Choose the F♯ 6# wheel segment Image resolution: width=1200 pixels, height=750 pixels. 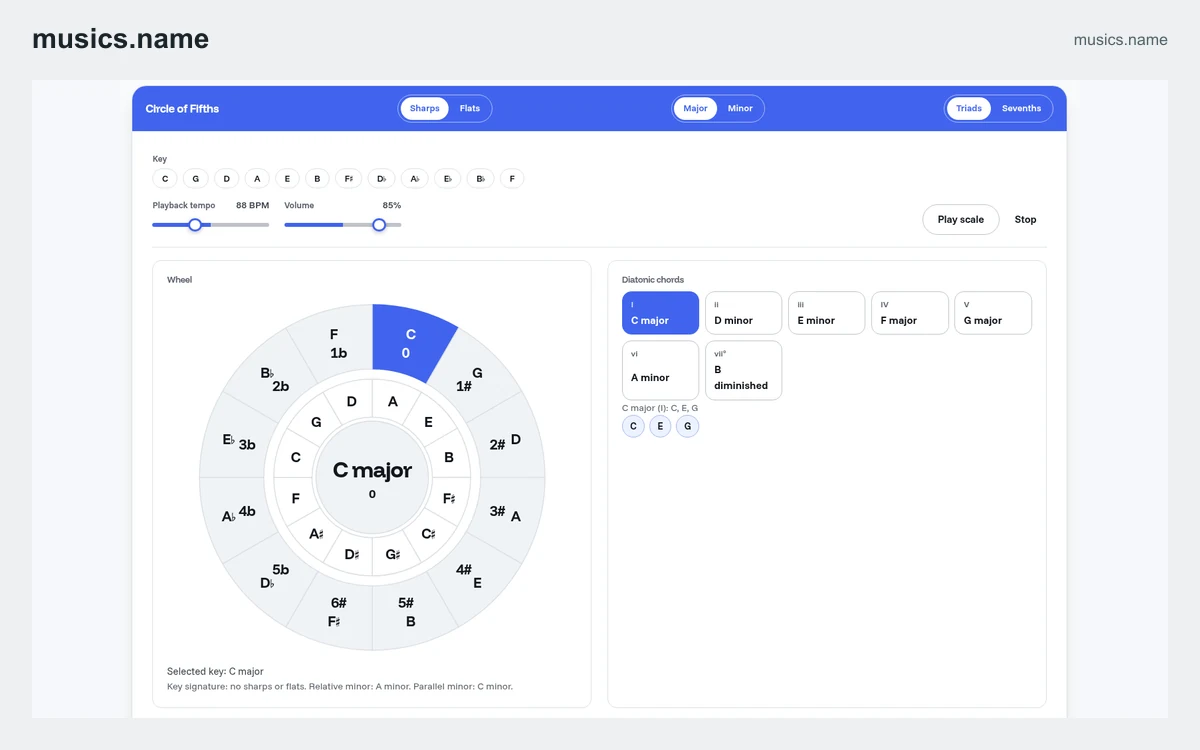tap(337, 612)
